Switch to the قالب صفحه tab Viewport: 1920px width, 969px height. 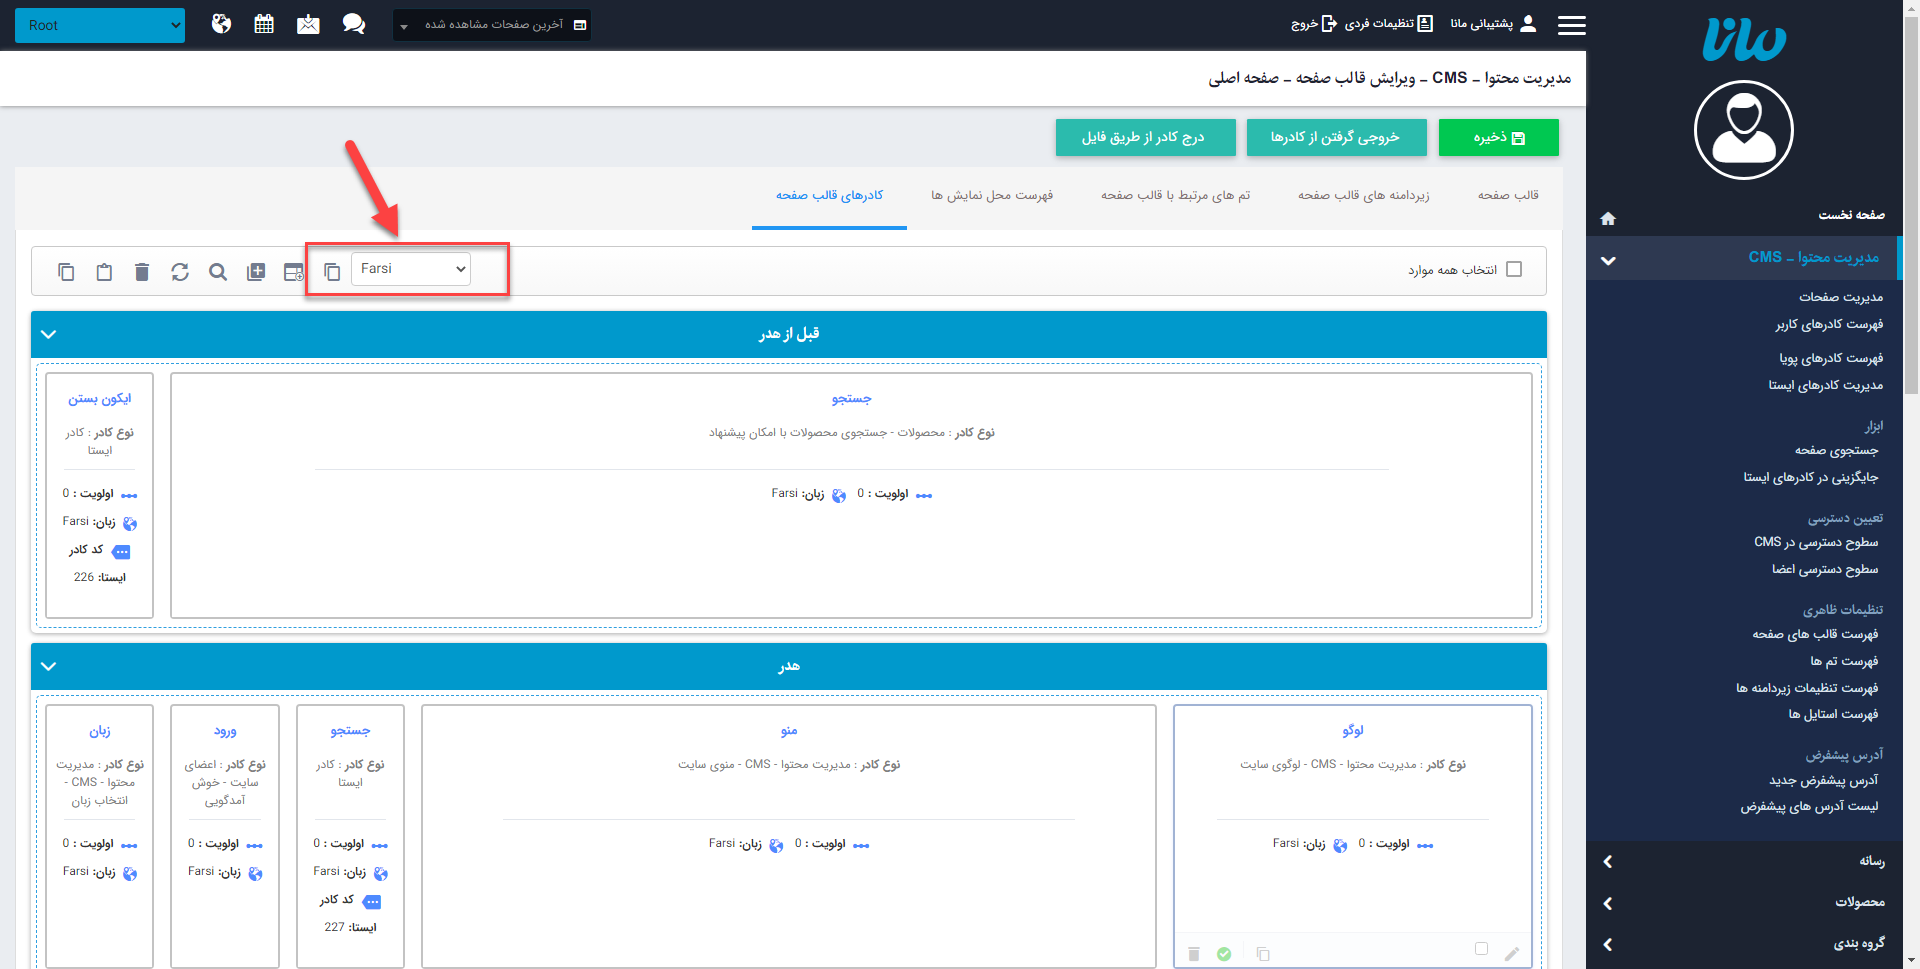(1507, 196)
